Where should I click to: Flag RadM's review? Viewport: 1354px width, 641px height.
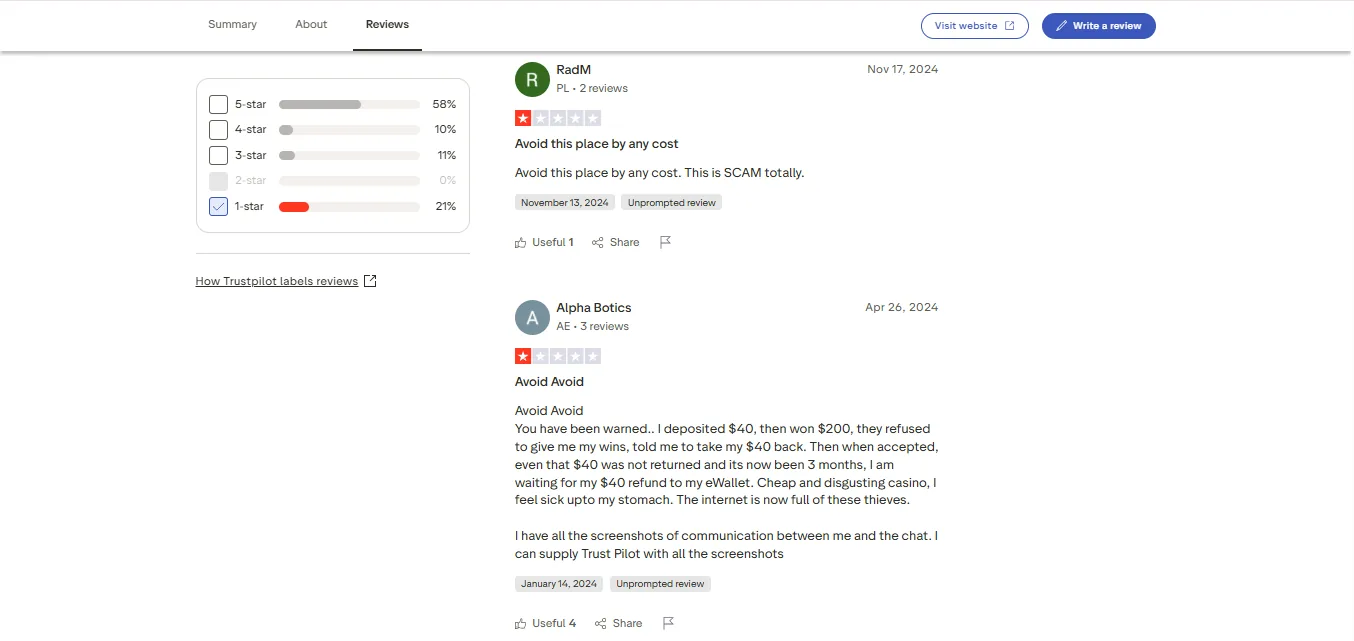(x=665, y=242)
